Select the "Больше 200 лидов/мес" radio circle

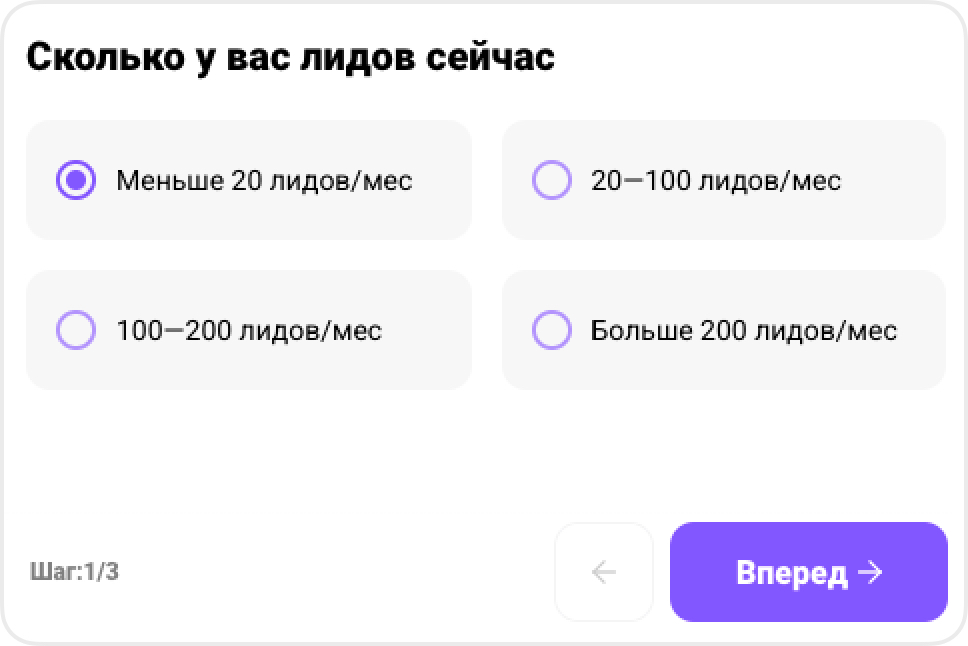click(x=552, y=330)
